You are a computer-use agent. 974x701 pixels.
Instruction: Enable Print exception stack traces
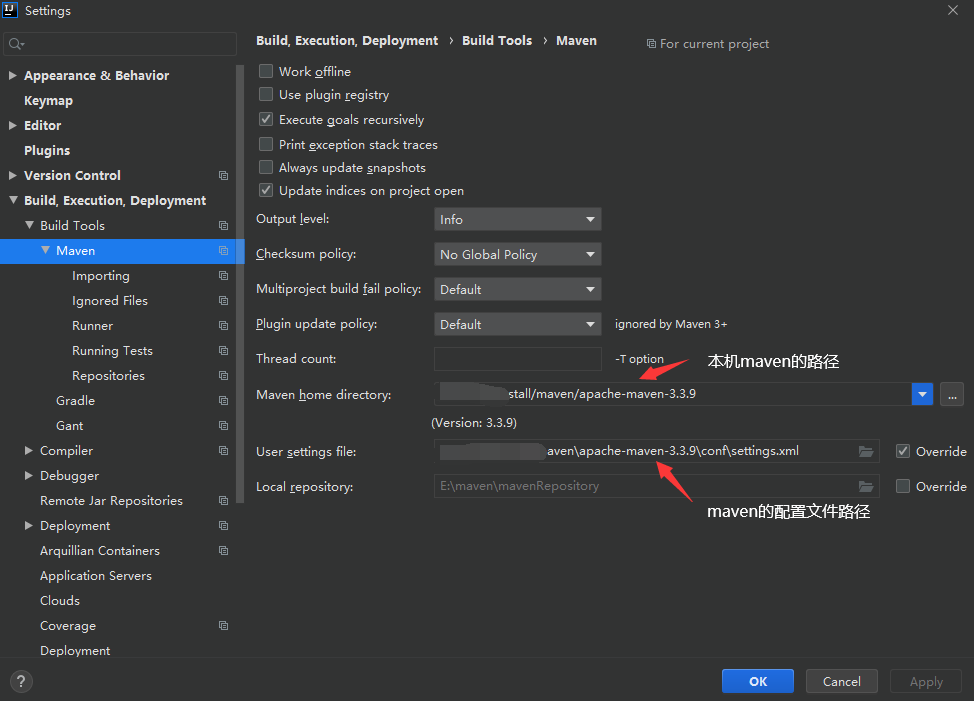pyautogui.click(x=266, y=144)
